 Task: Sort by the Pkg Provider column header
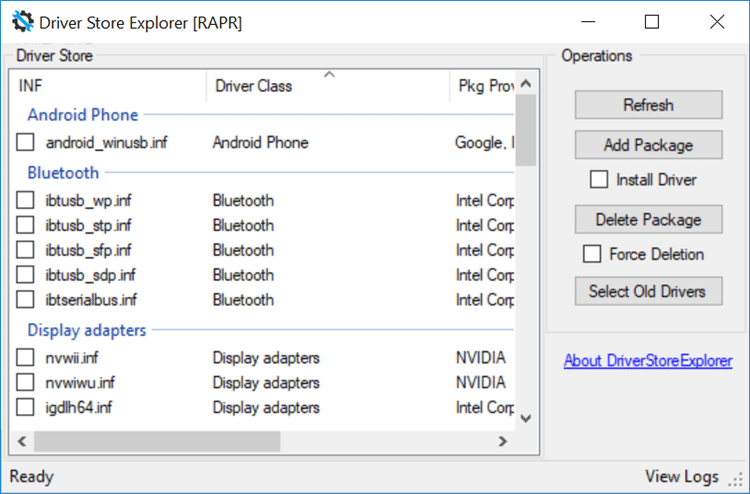pyautogui.click(x=482, y=86)
